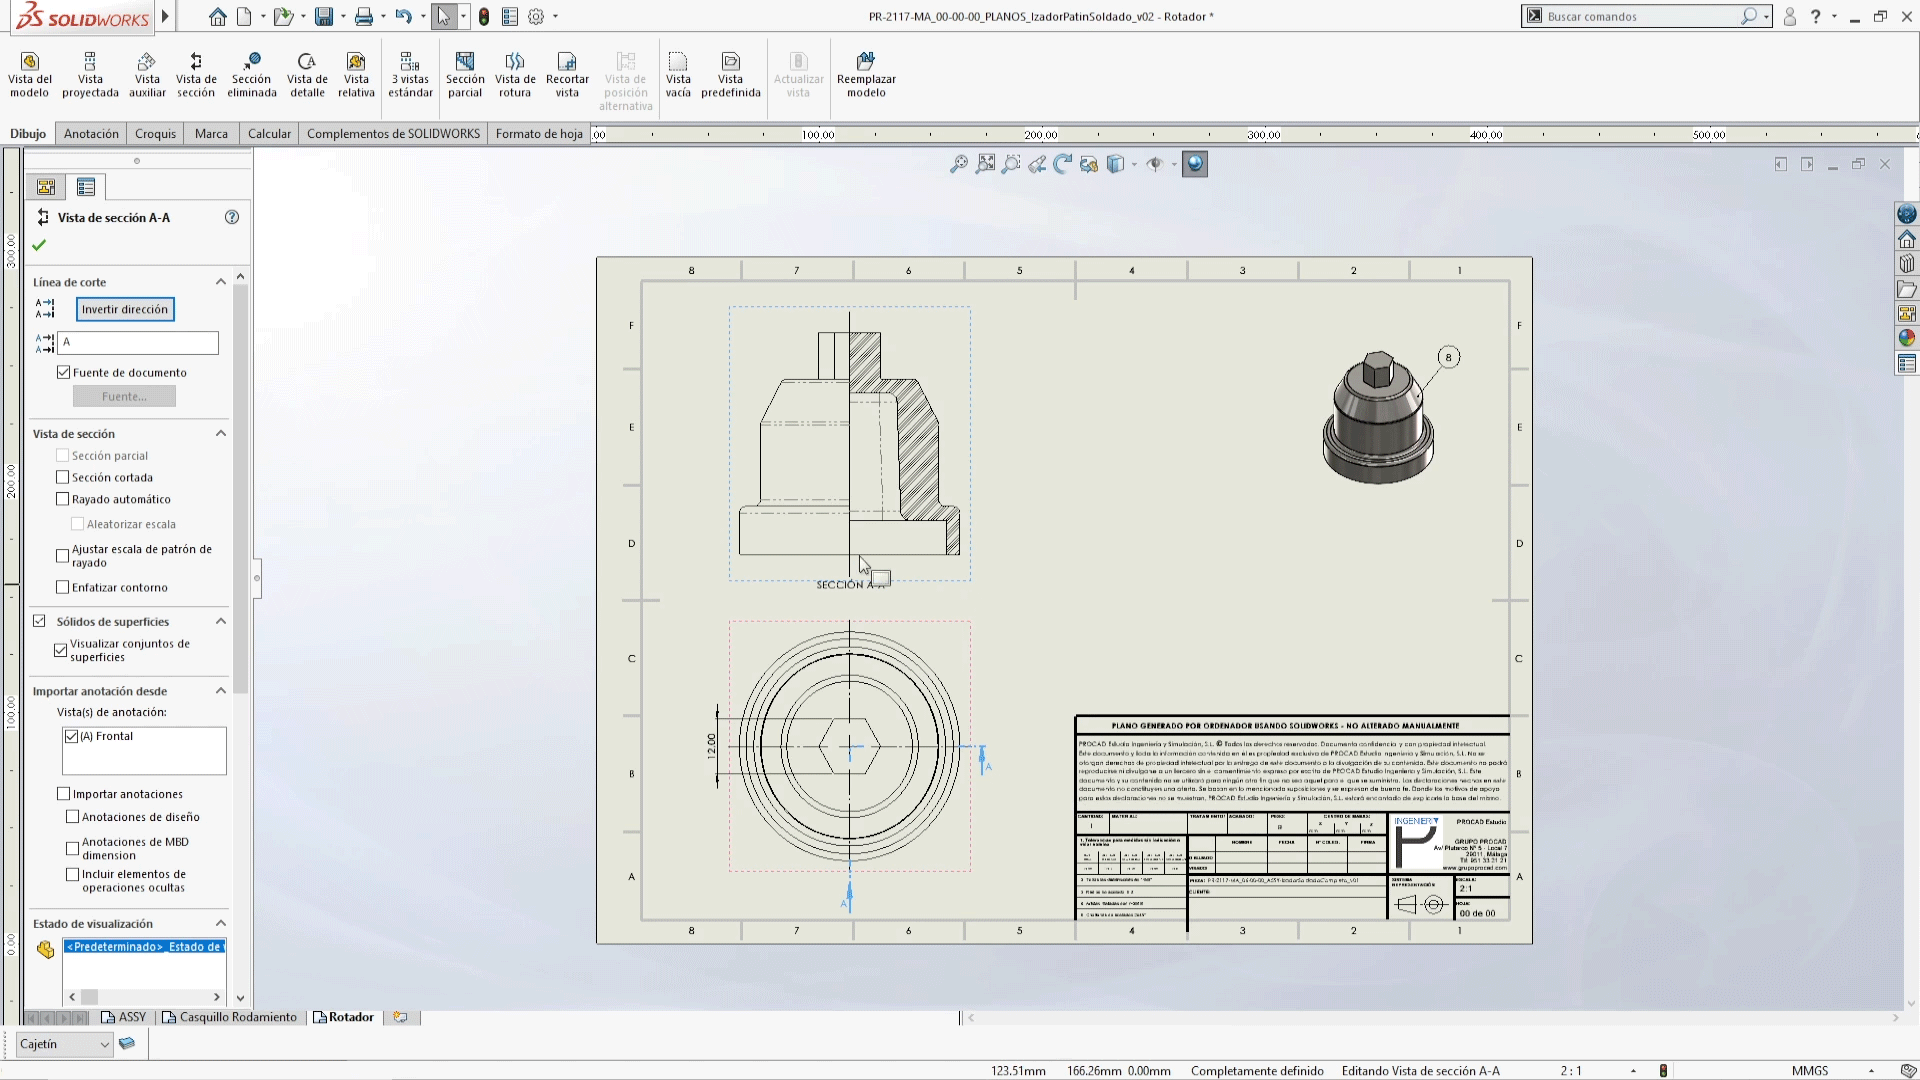Add a Vista predefinida
Image resolution: width=1920 pixels, height=1080 pixels.
(x=731, y=75)
